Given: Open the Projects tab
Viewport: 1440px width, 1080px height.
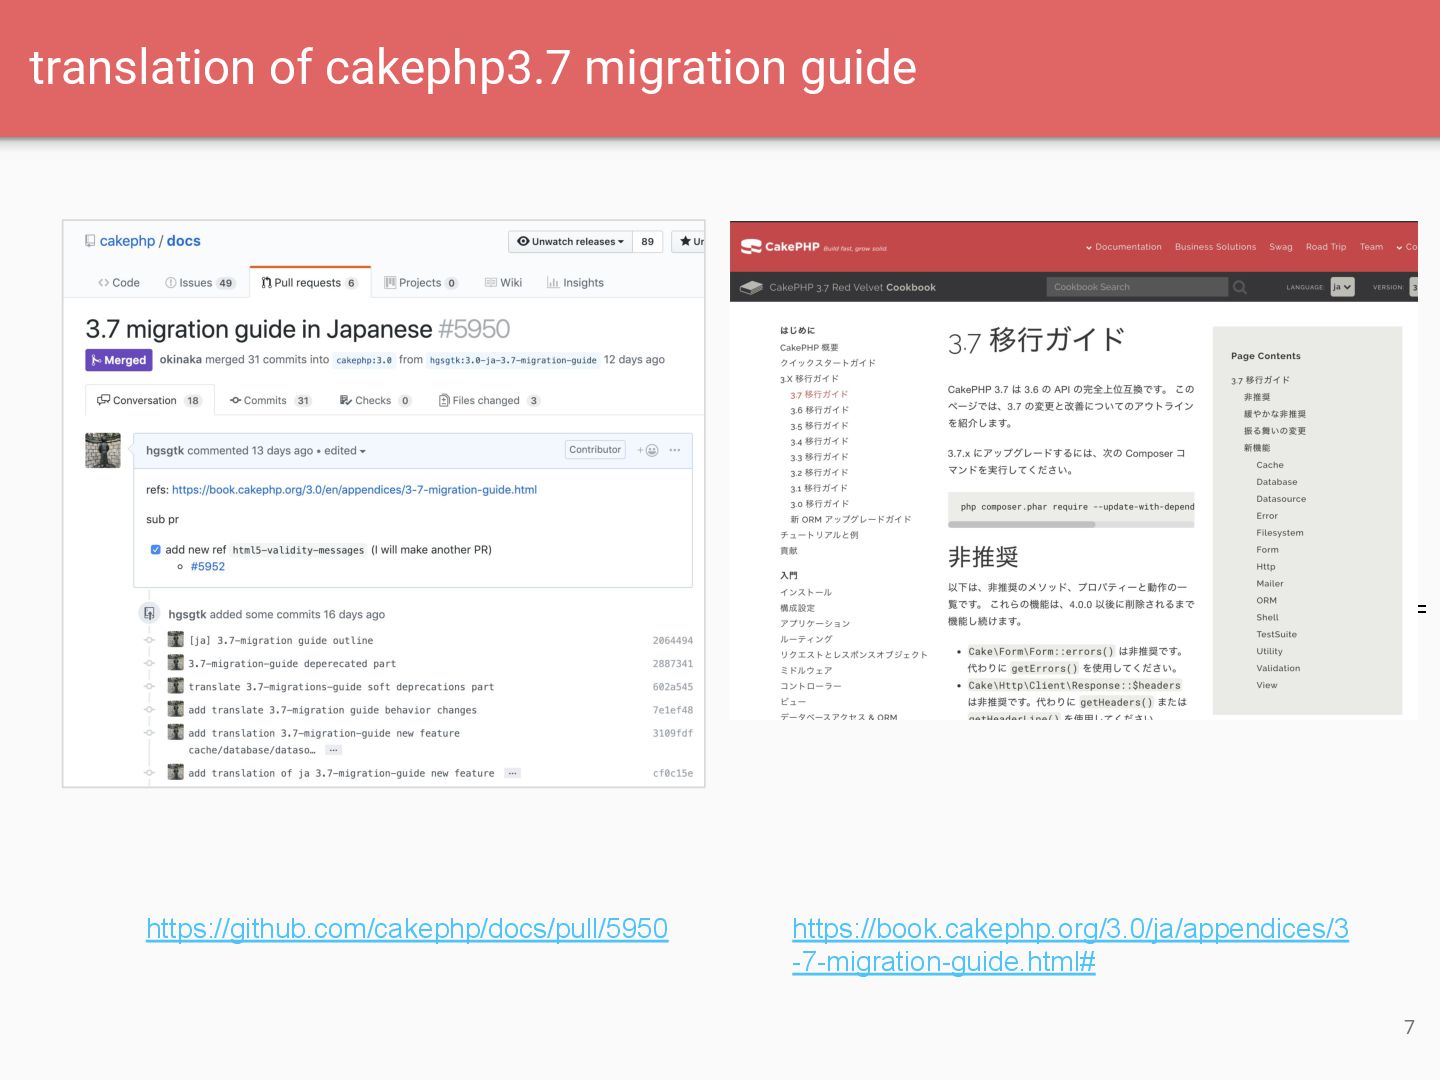Looking at the screenshot, I should [421, 283].
